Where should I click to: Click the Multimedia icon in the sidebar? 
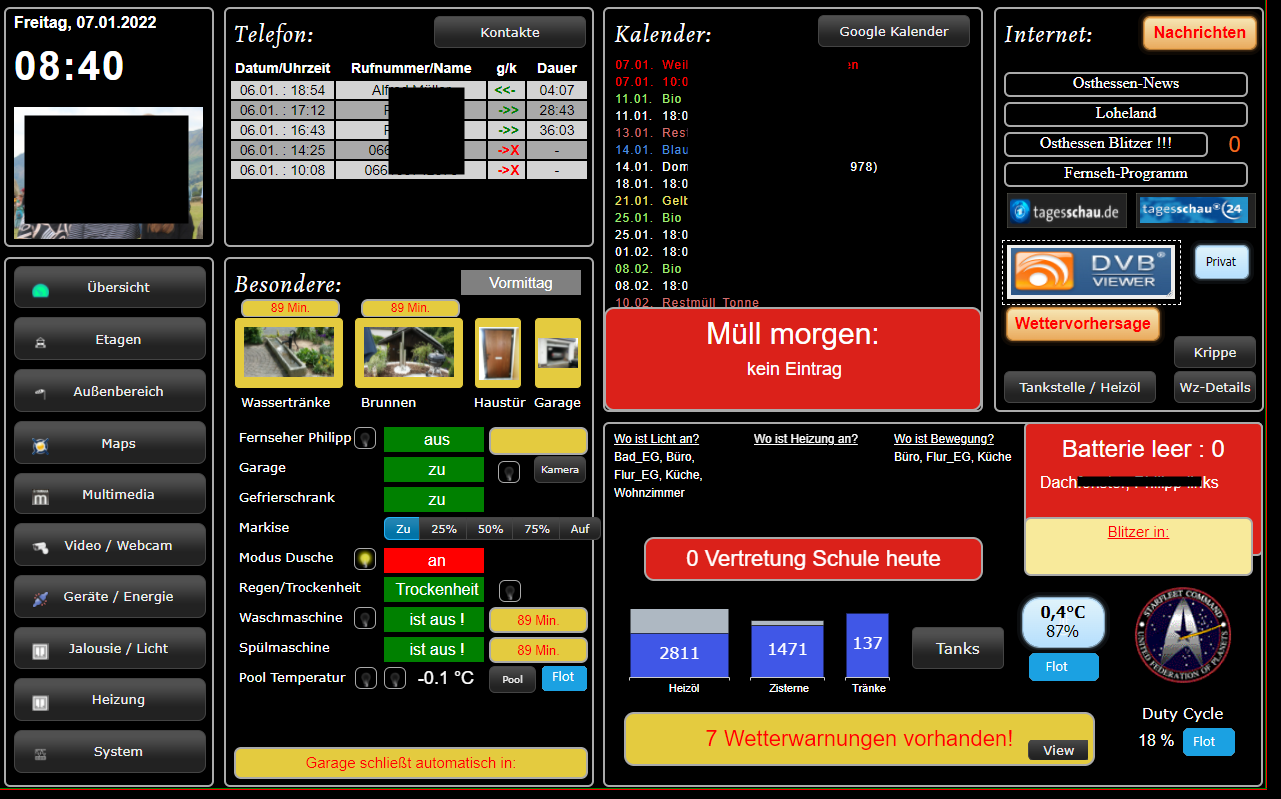(41, 496)
